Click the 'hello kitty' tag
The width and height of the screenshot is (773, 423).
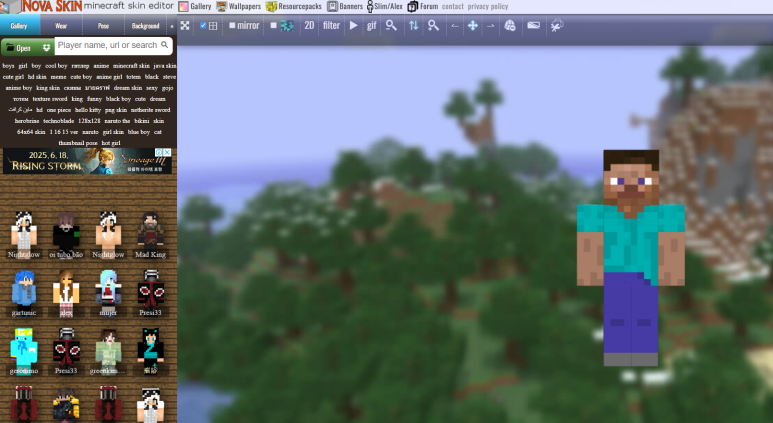pyautogui.click(x=88, y=110)
